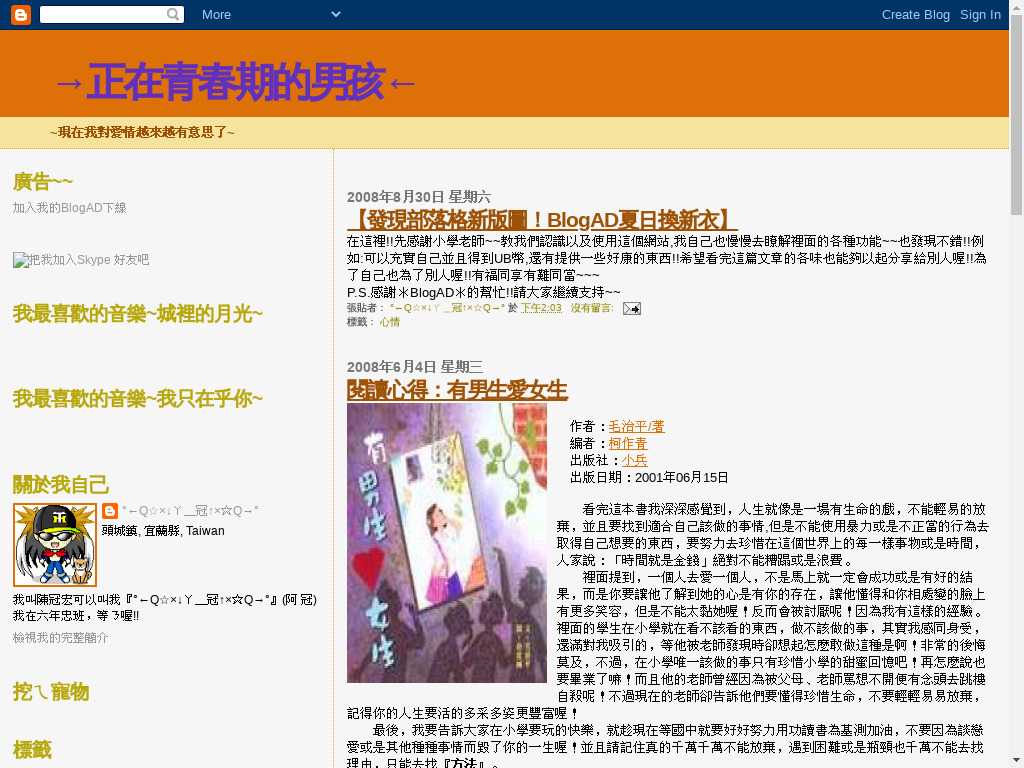The height and width of the screenshot is (768, 1024).
Task: Click sidebar heading 我最喜歡的音樂~我只在乎你~
Action: [138, 398]
